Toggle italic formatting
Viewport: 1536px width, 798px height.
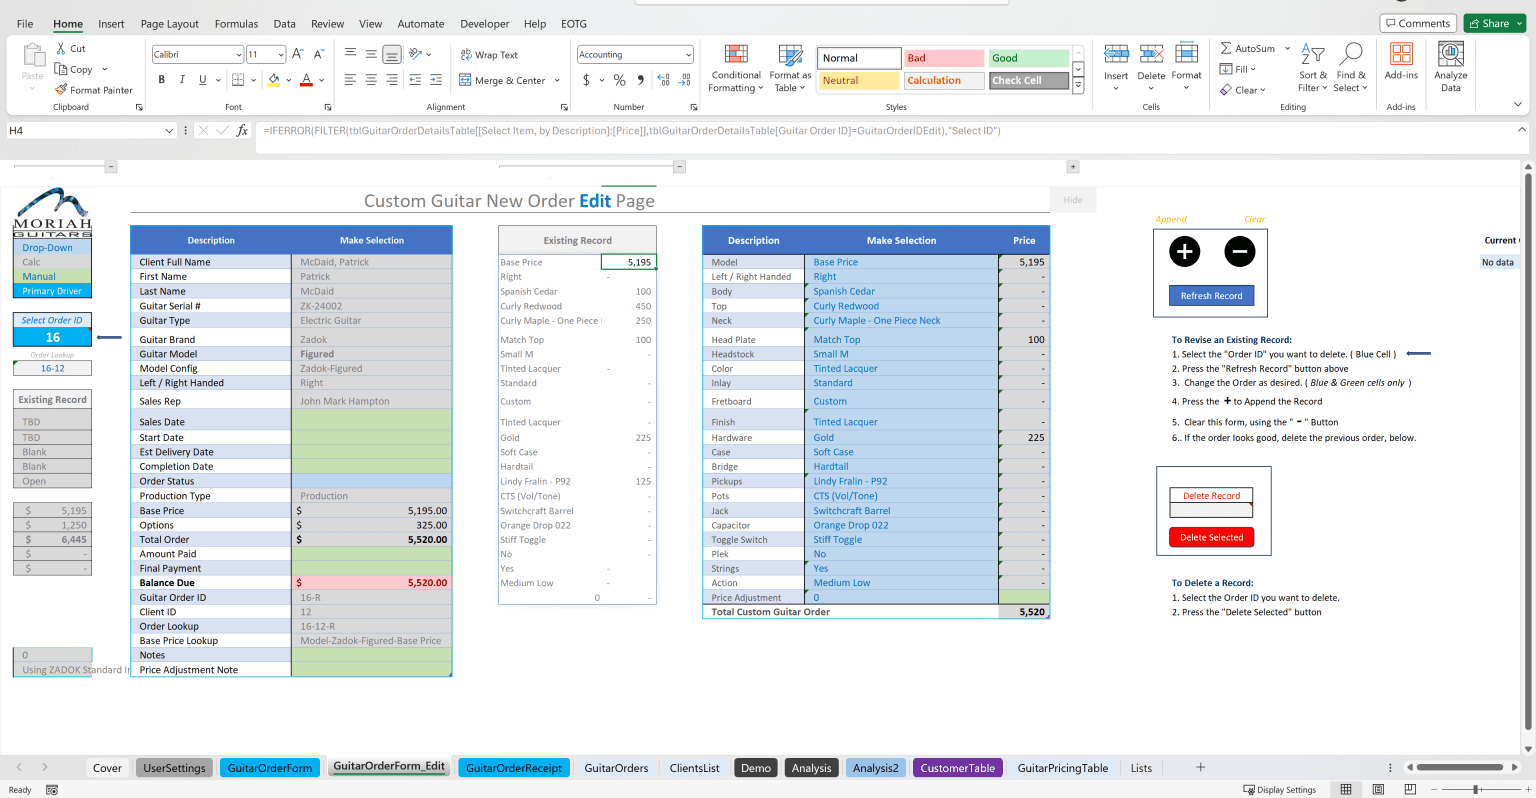pyautogui.click(x=181, y=79)
